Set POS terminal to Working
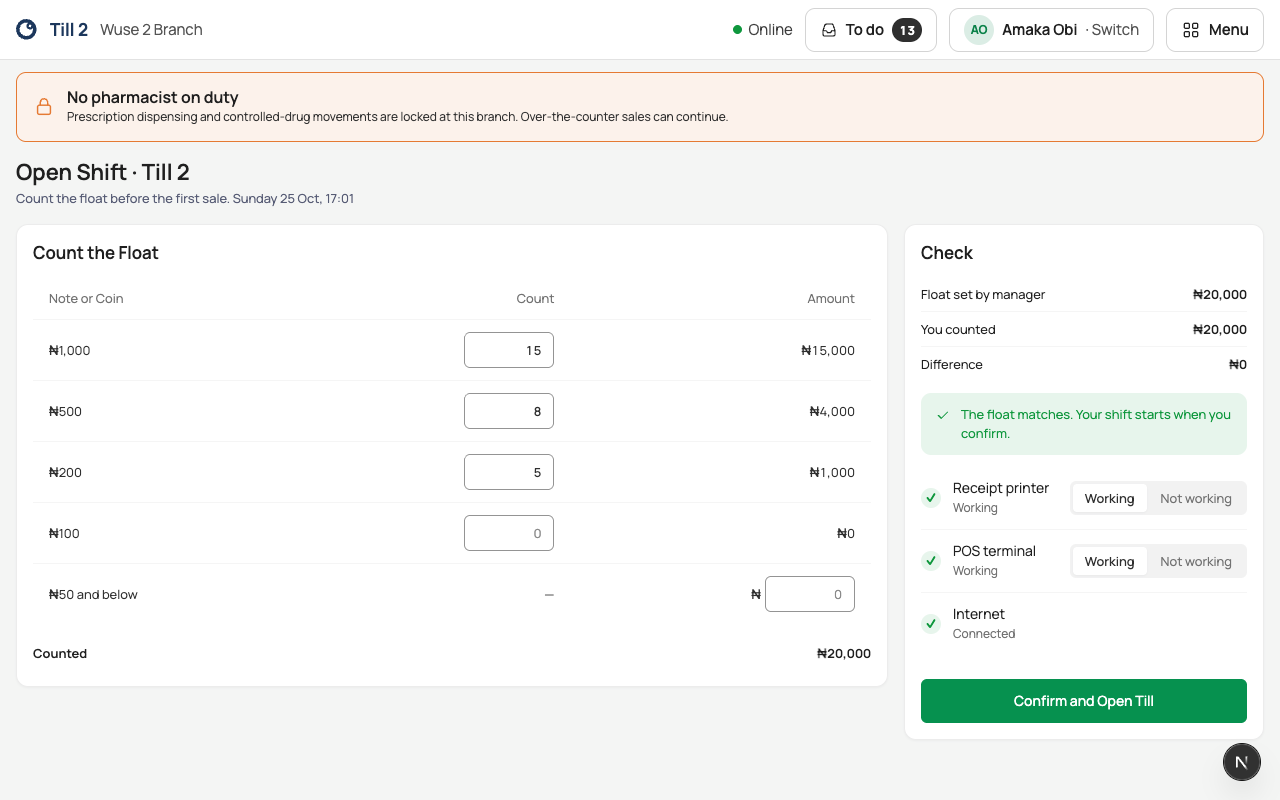This screenshot has height=800, width=1280. tap(1110, 561)
